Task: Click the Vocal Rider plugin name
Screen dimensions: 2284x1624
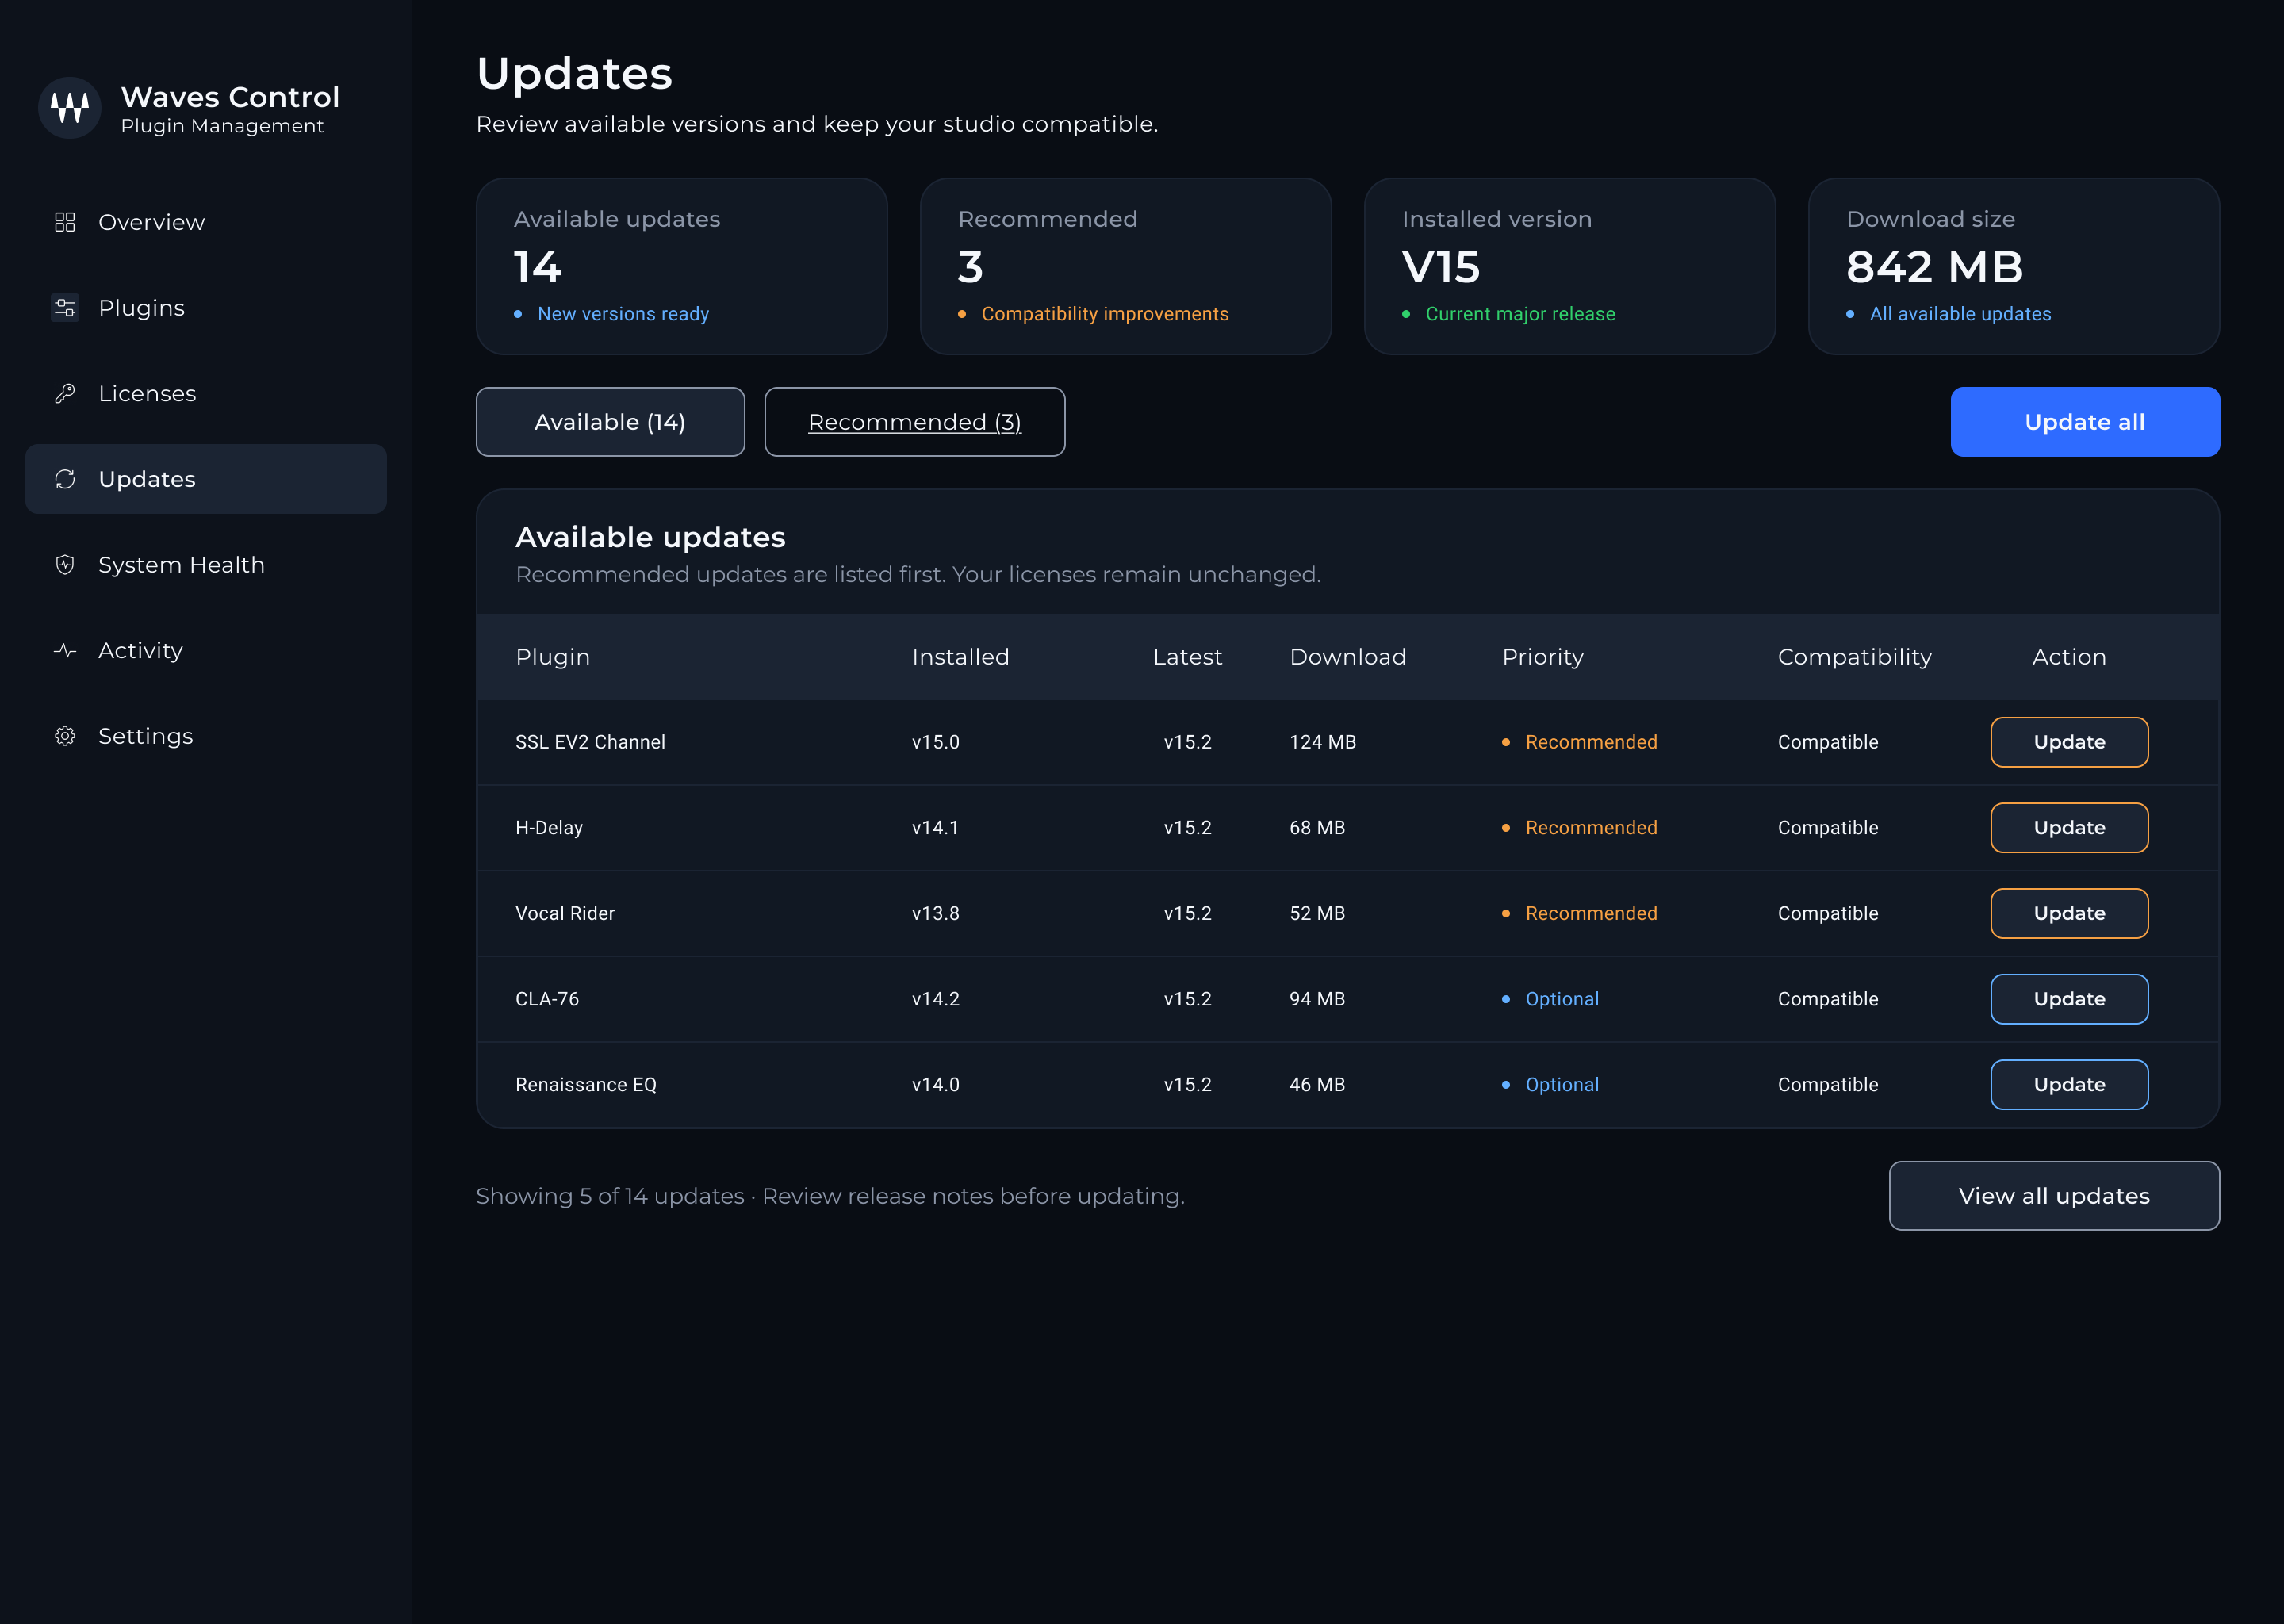Action: tap(565, 913)
